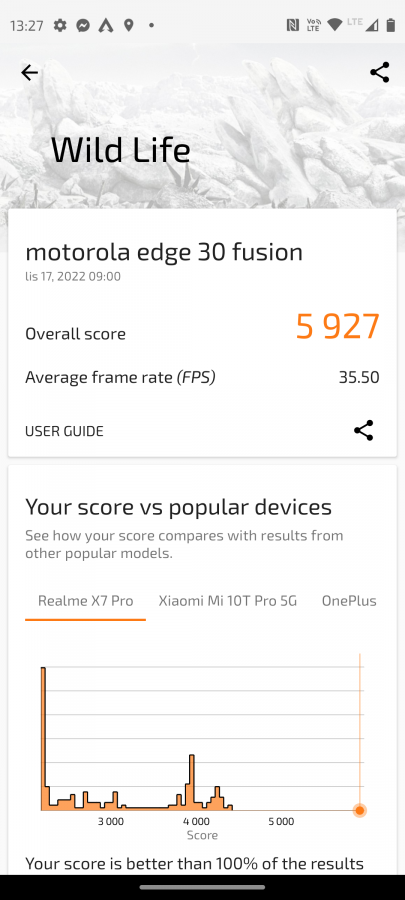The image size is (405, 900).
Task: Tap the top-right share icon
Action: pyautogui.click(x=380, y=72)
